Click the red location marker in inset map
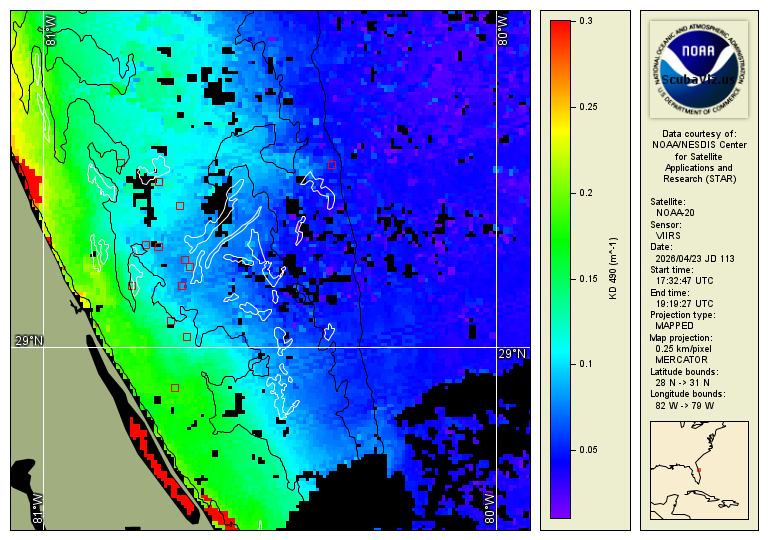Screen dimensions: 768x540 [x=699, y=470]
